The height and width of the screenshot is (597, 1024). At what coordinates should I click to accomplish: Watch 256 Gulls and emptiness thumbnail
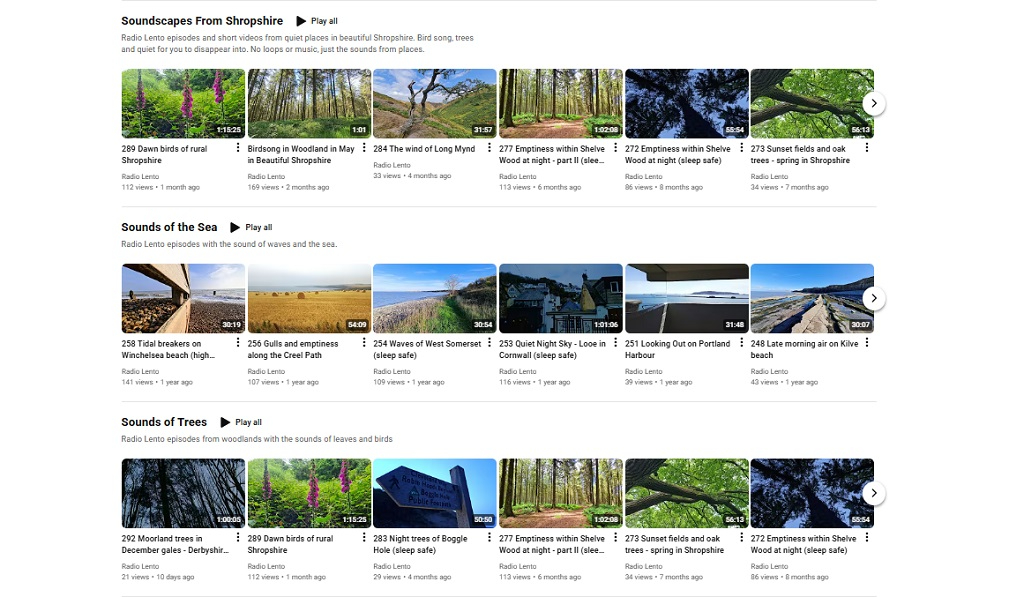pyautogui.click(x=309, y=298)
